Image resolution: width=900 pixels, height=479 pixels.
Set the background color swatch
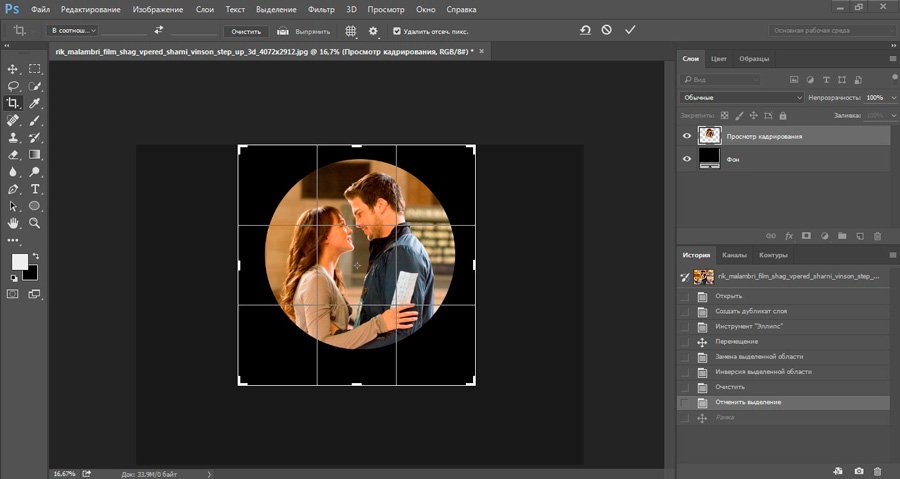31,274
